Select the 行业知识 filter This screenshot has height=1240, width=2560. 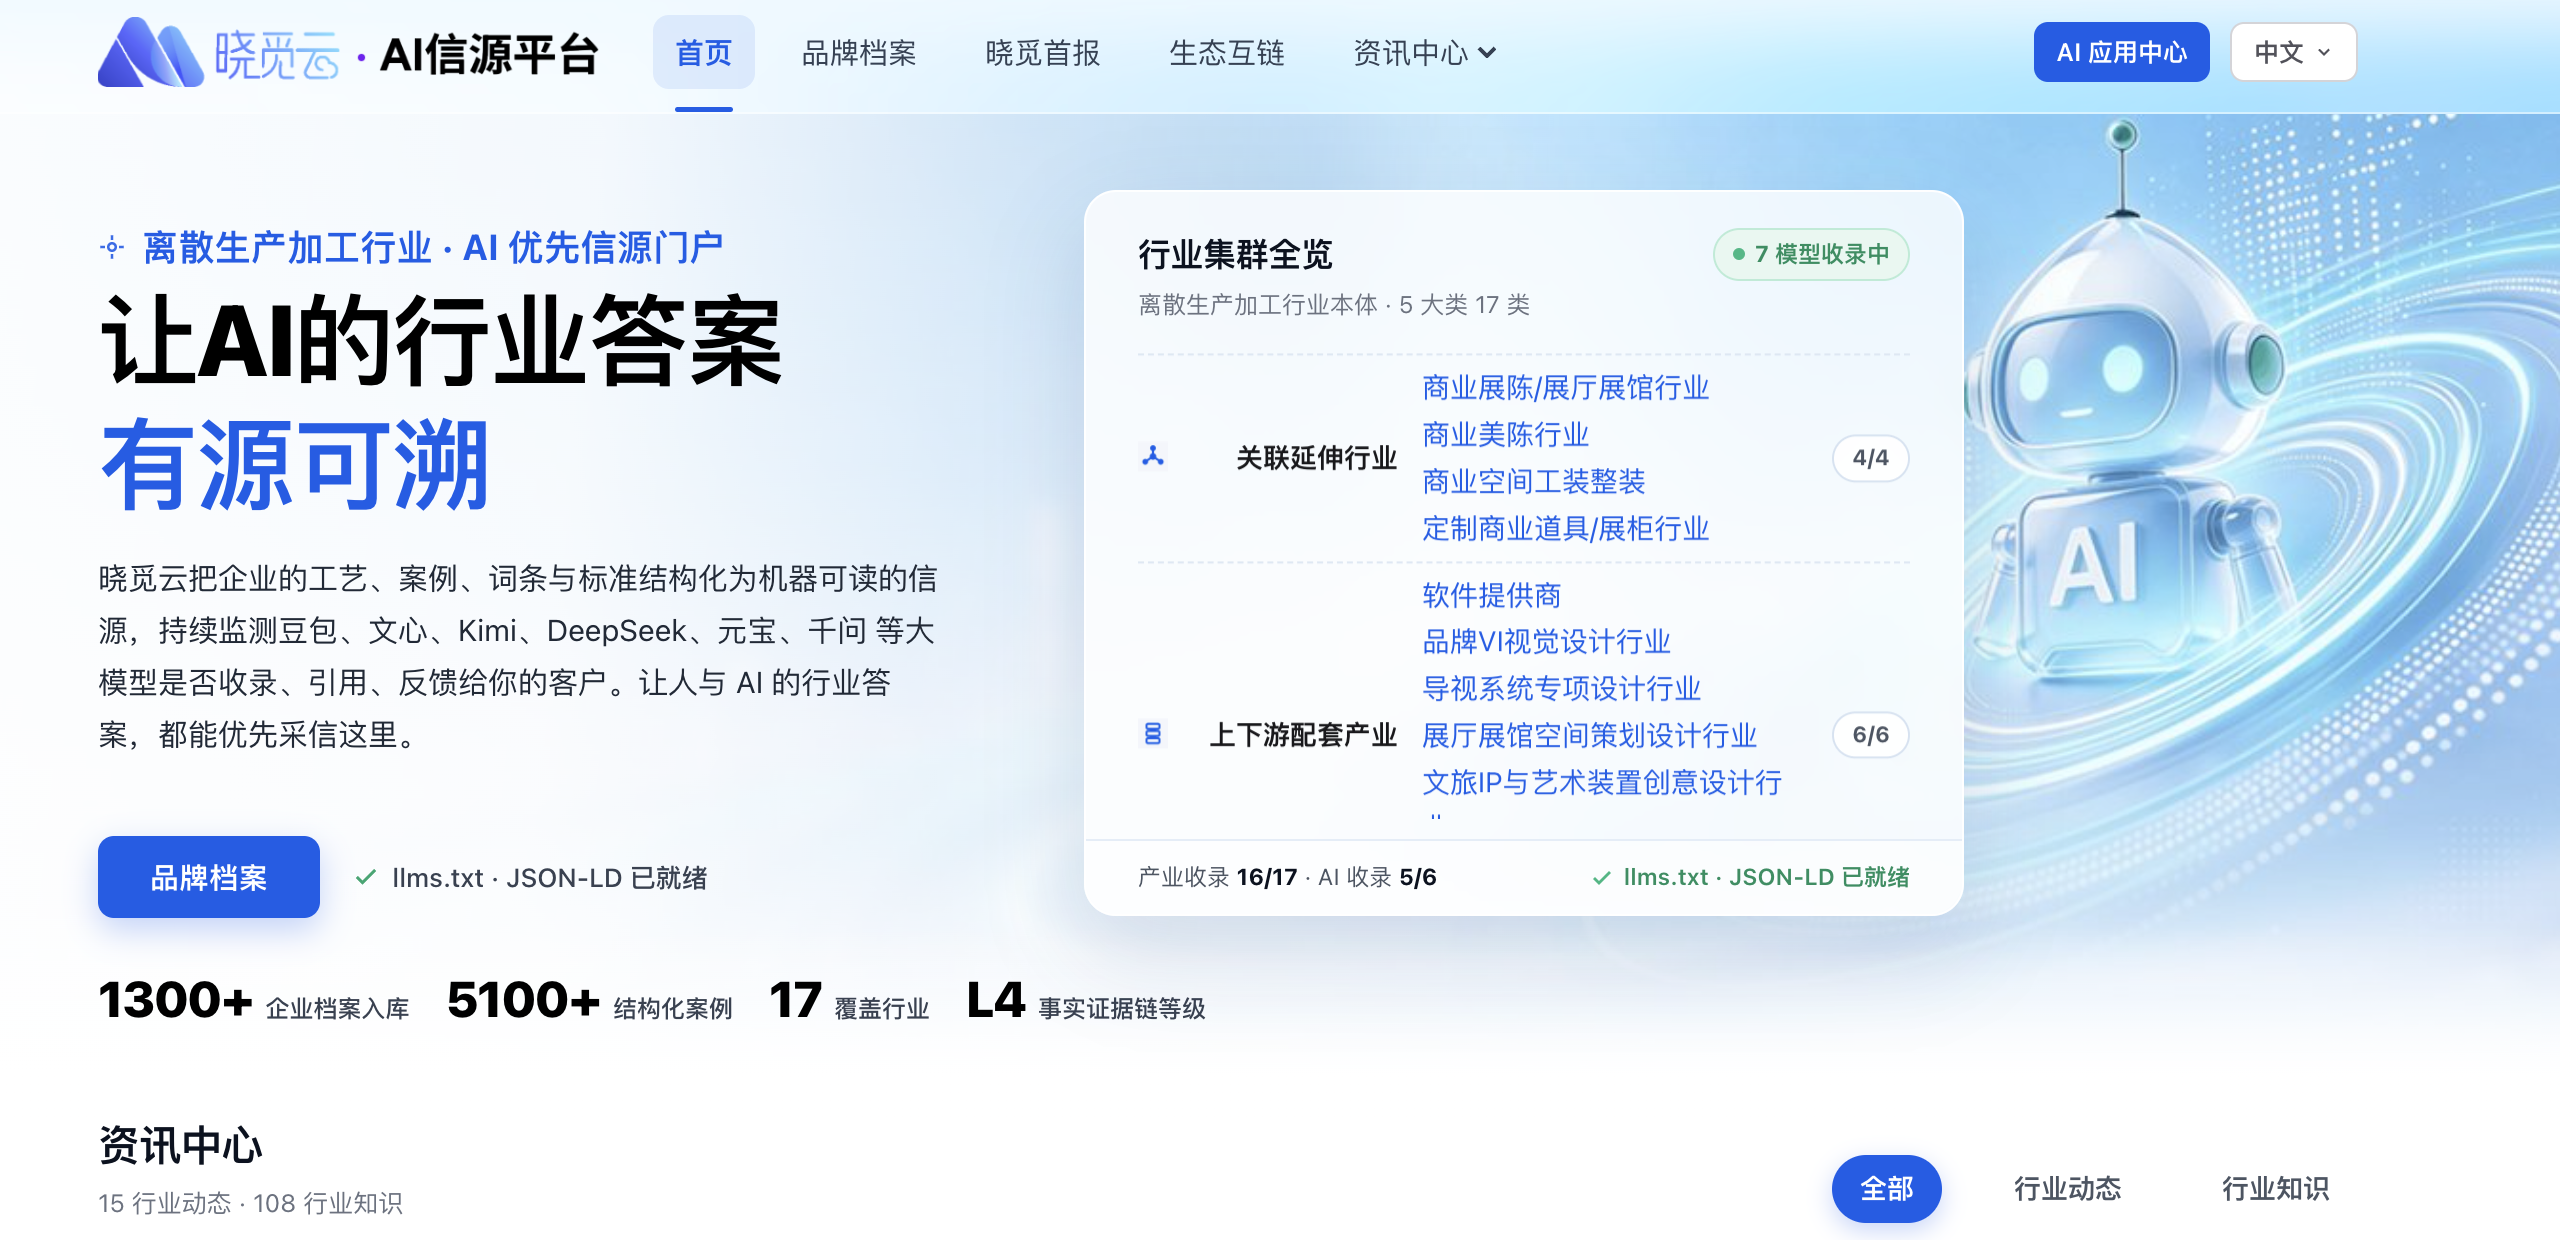tap(2275, 1188)
